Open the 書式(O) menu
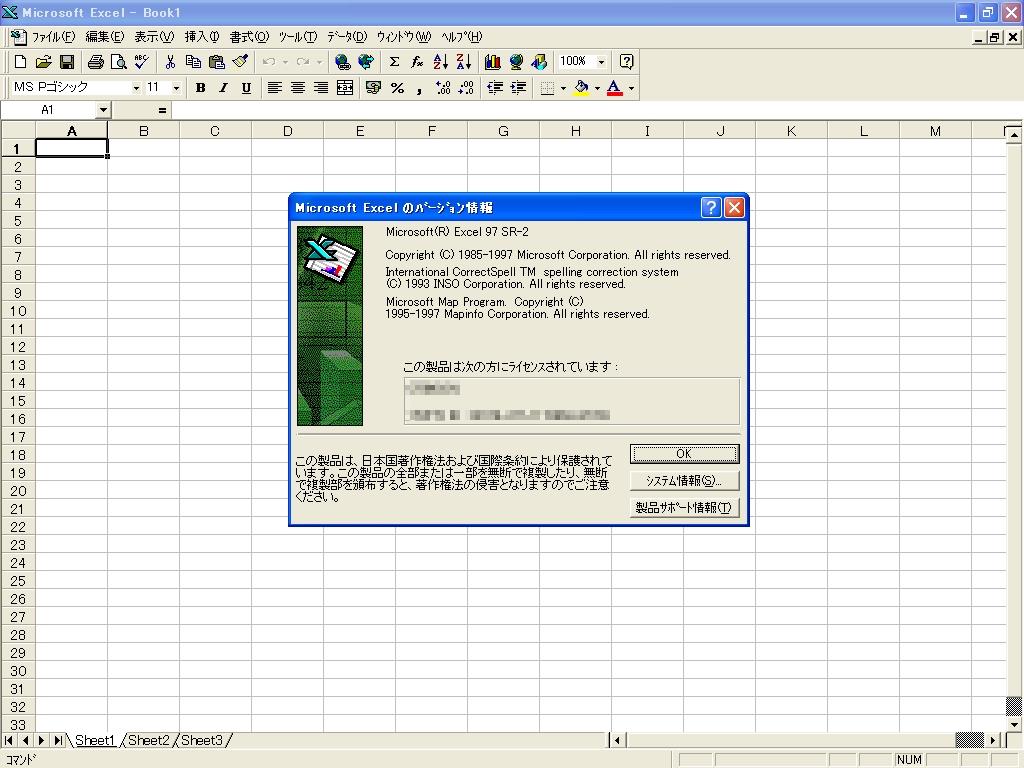 pyautogui.click(x=249, y=37)
